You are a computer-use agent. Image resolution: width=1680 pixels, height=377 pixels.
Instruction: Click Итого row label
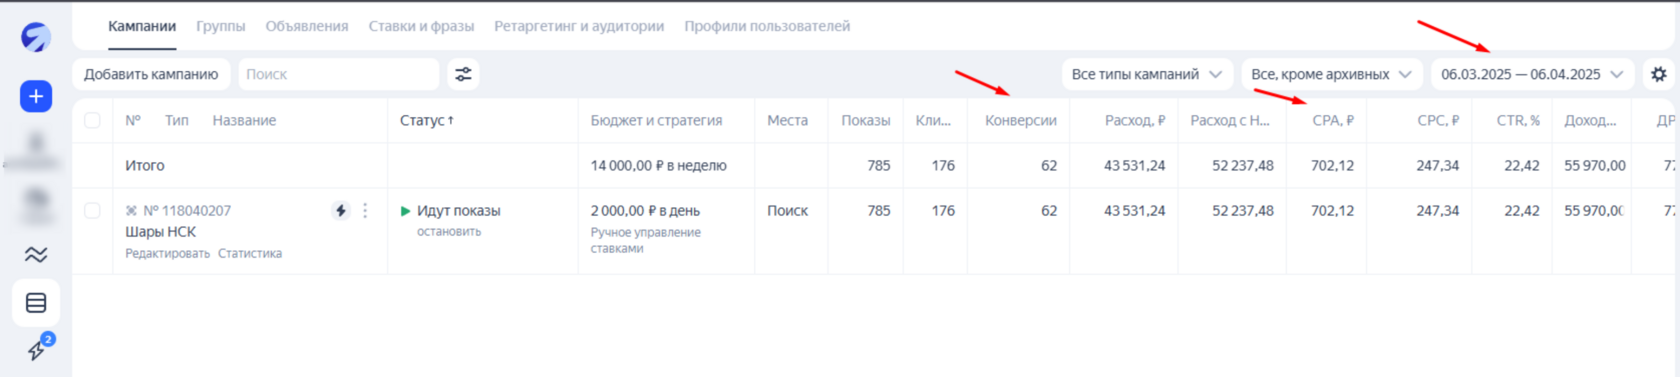(145, 165)
